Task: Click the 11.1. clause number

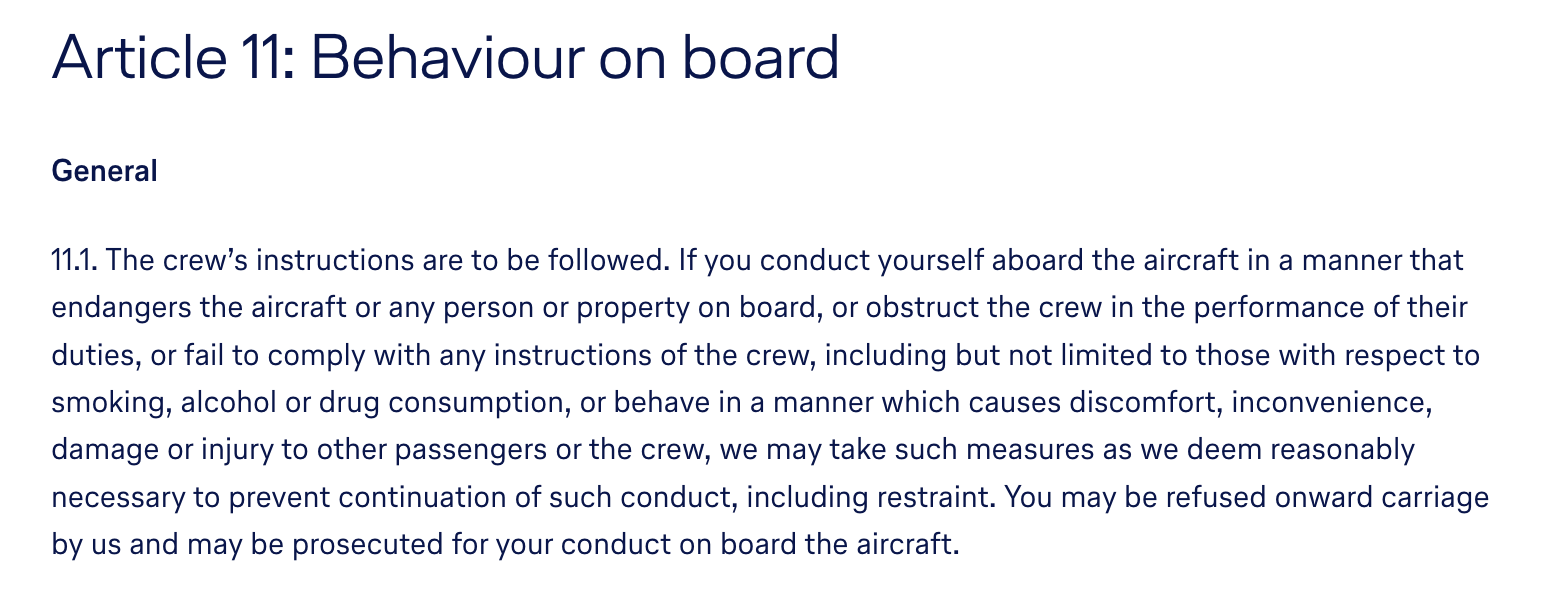Action: pyautogui.click(x=73, y=261)
